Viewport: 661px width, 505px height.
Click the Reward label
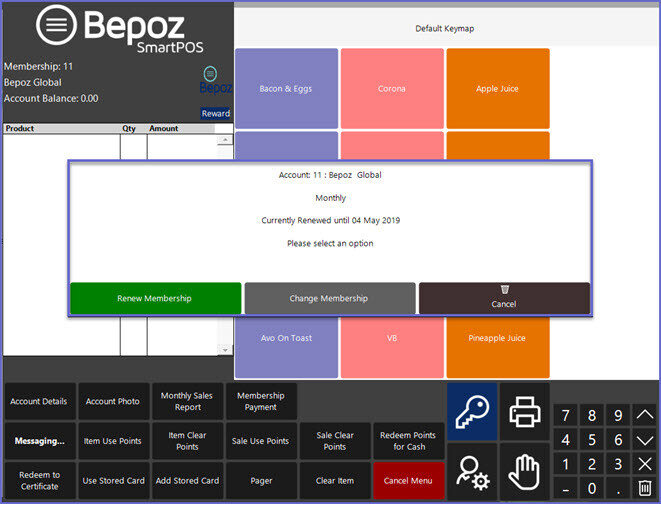pos(215,113)
